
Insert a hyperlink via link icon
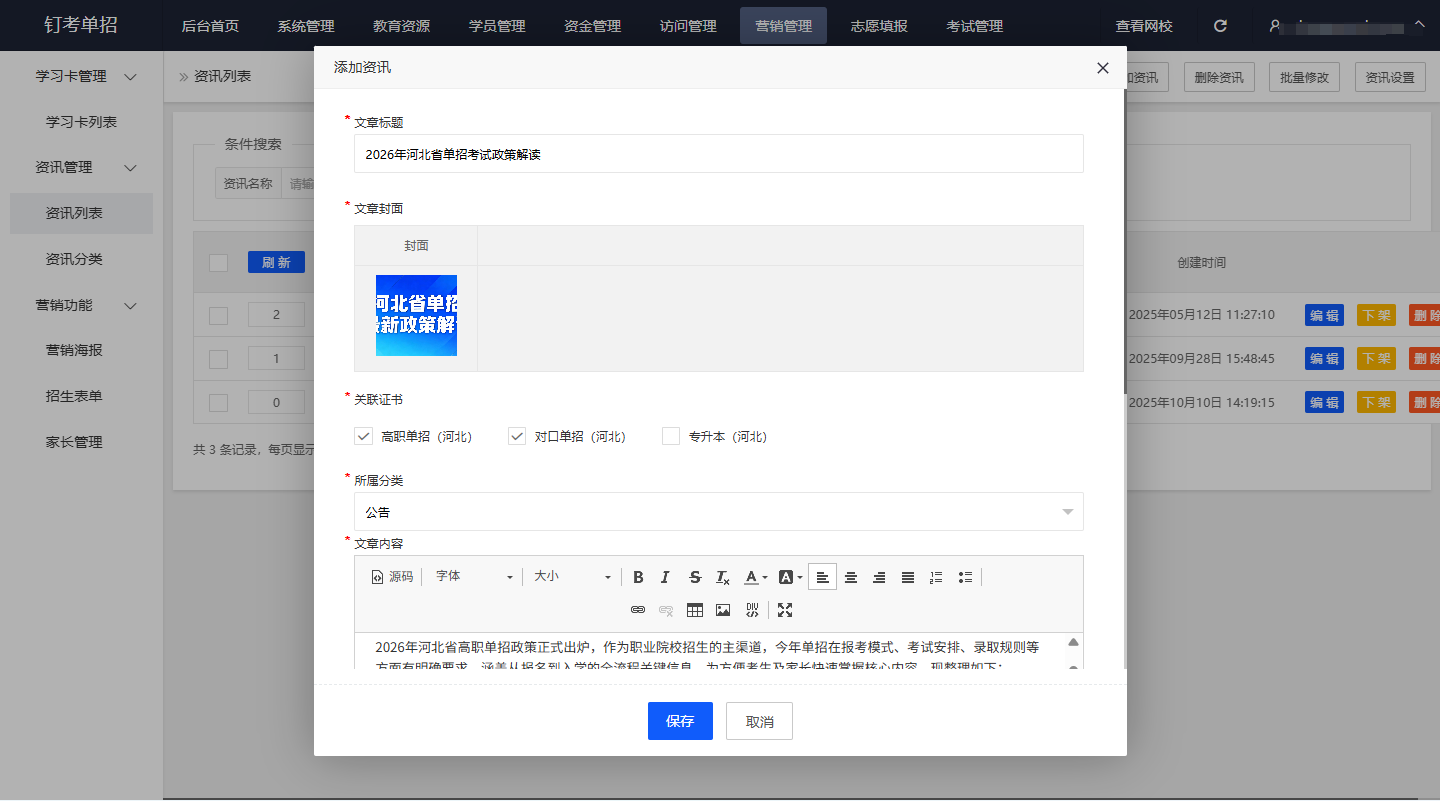[x=637, y=609]
